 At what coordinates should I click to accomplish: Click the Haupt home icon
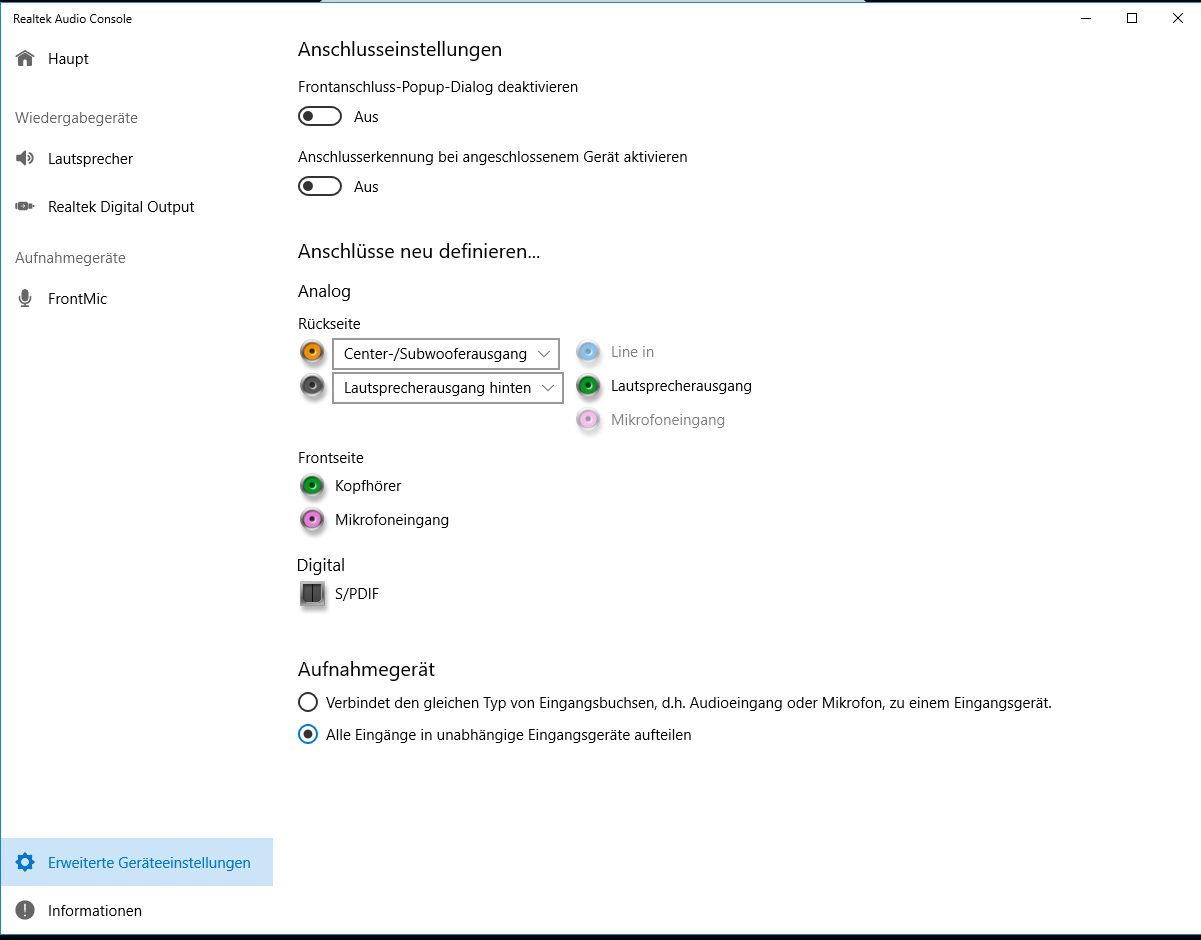click(x=24, y=58)
